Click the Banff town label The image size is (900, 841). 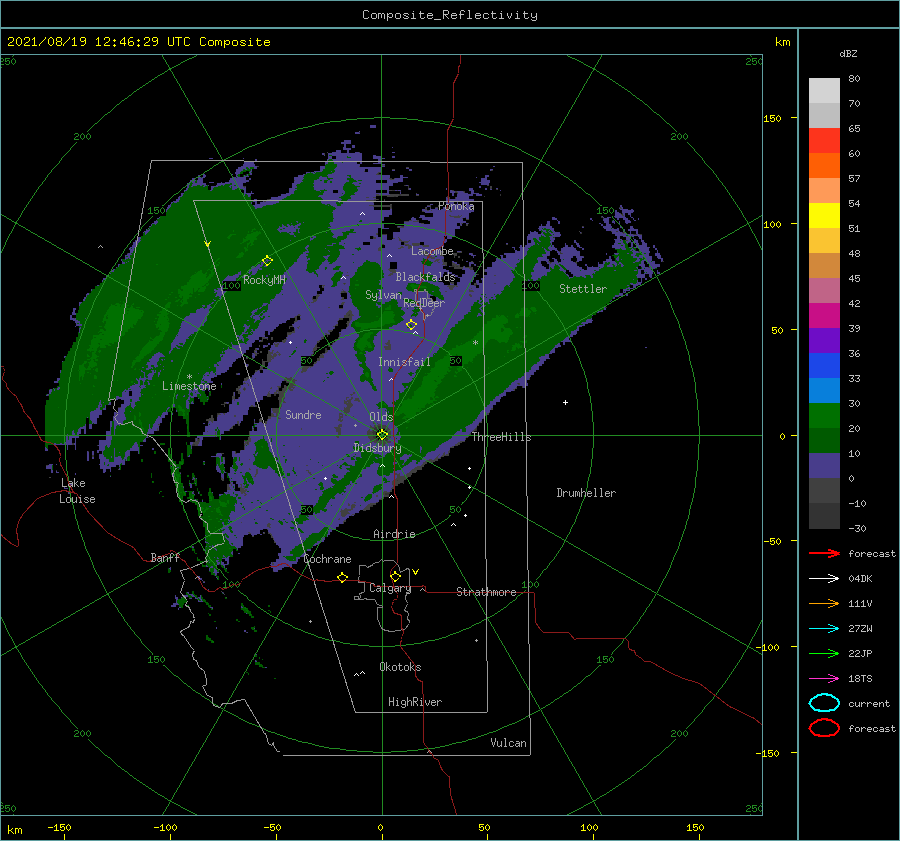[165, 557]
